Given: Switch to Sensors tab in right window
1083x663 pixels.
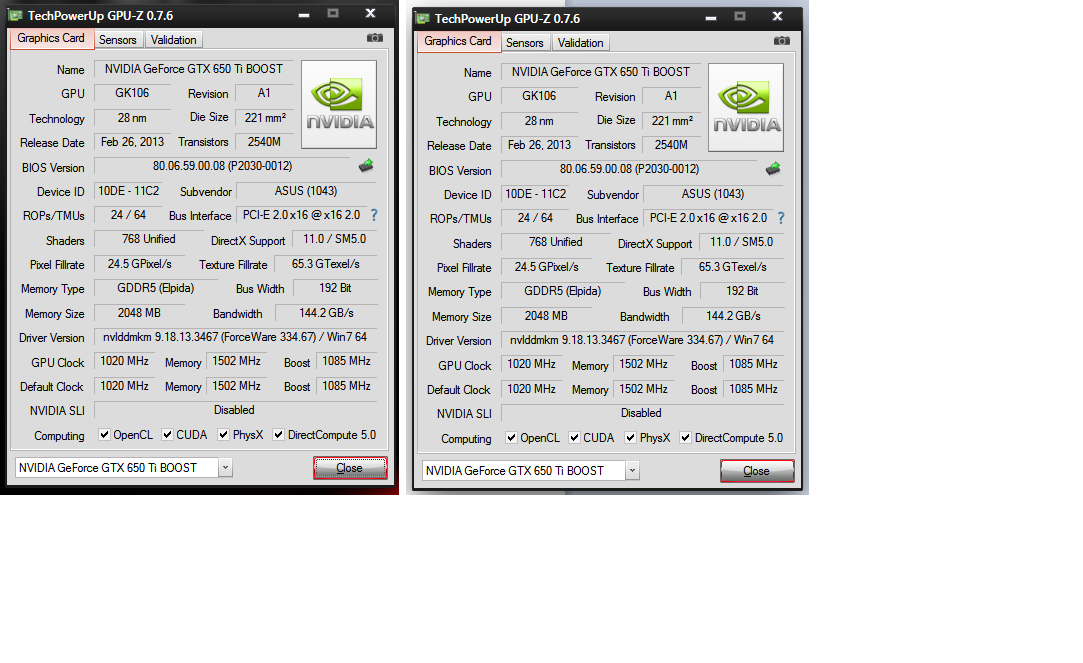Looking at the screenshot, I should tap(525, 43).
